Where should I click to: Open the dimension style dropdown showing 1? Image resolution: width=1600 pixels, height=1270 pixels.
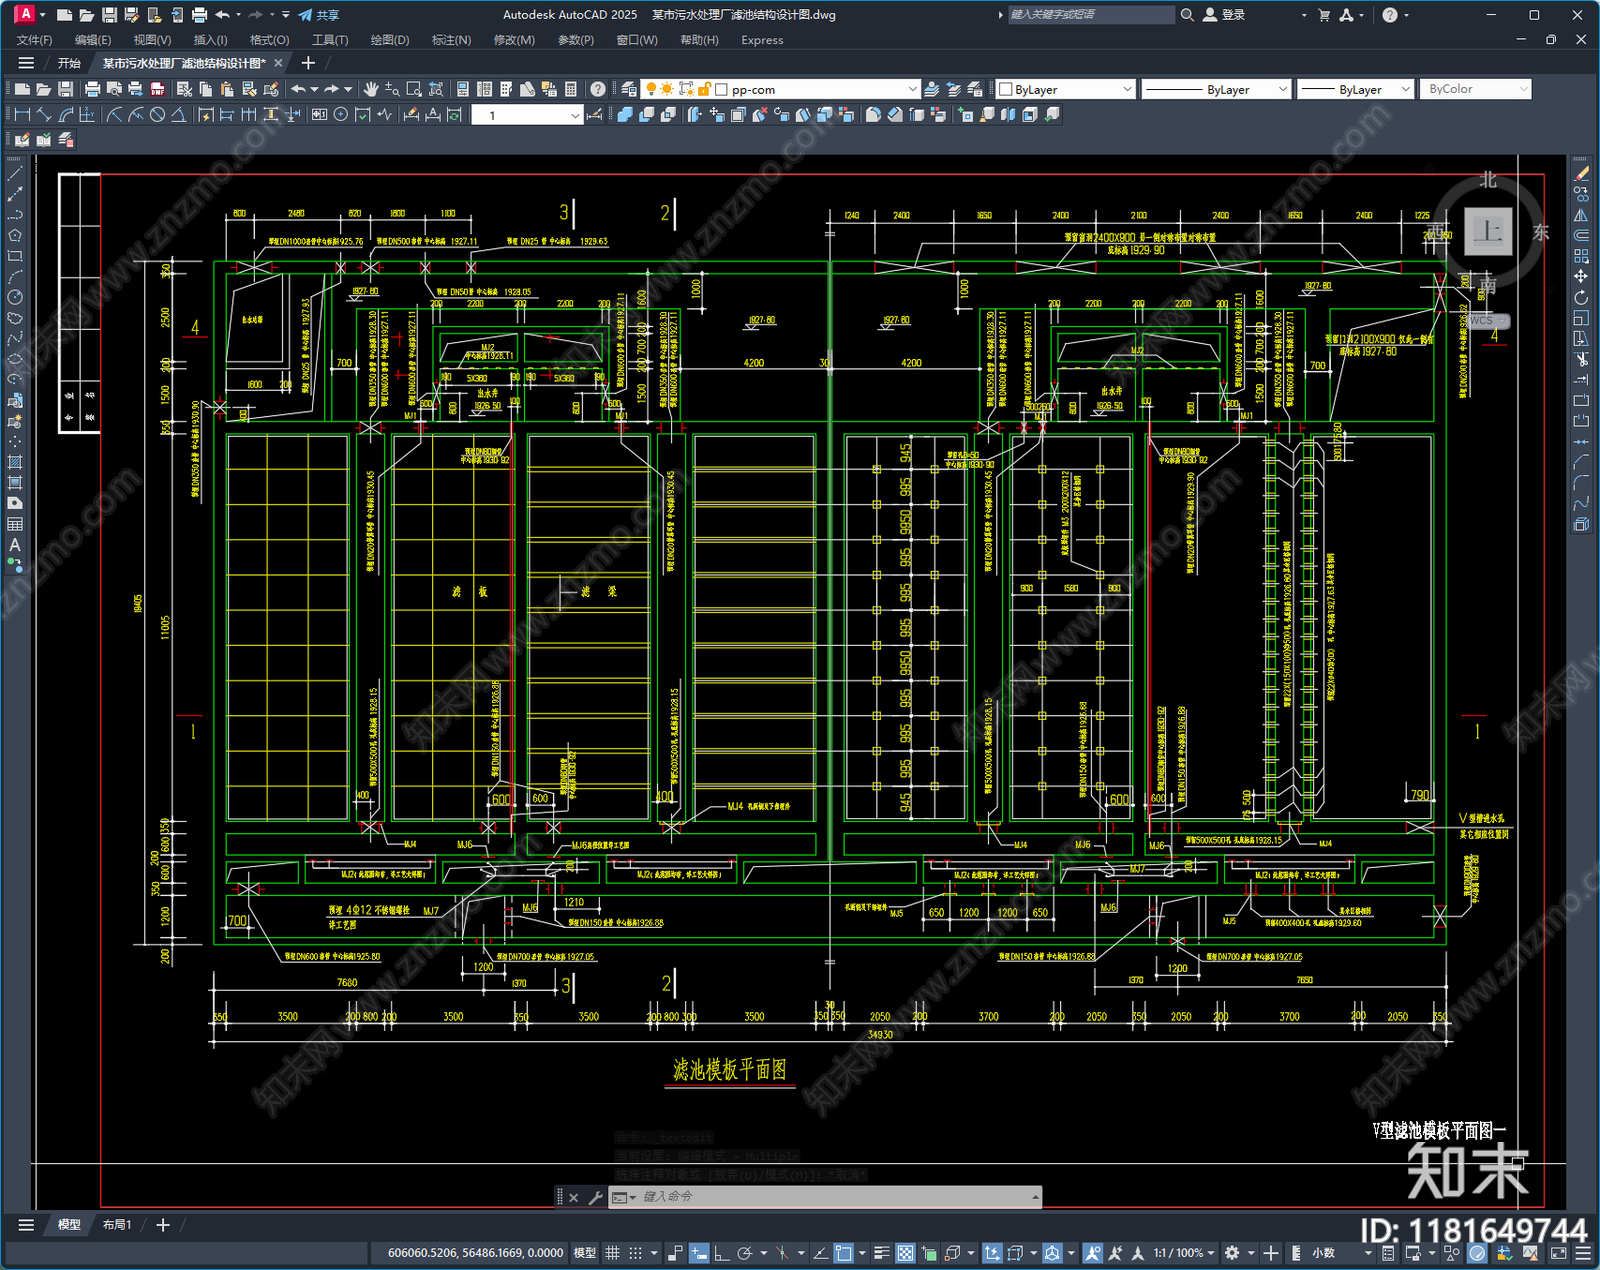pos(527,115)
